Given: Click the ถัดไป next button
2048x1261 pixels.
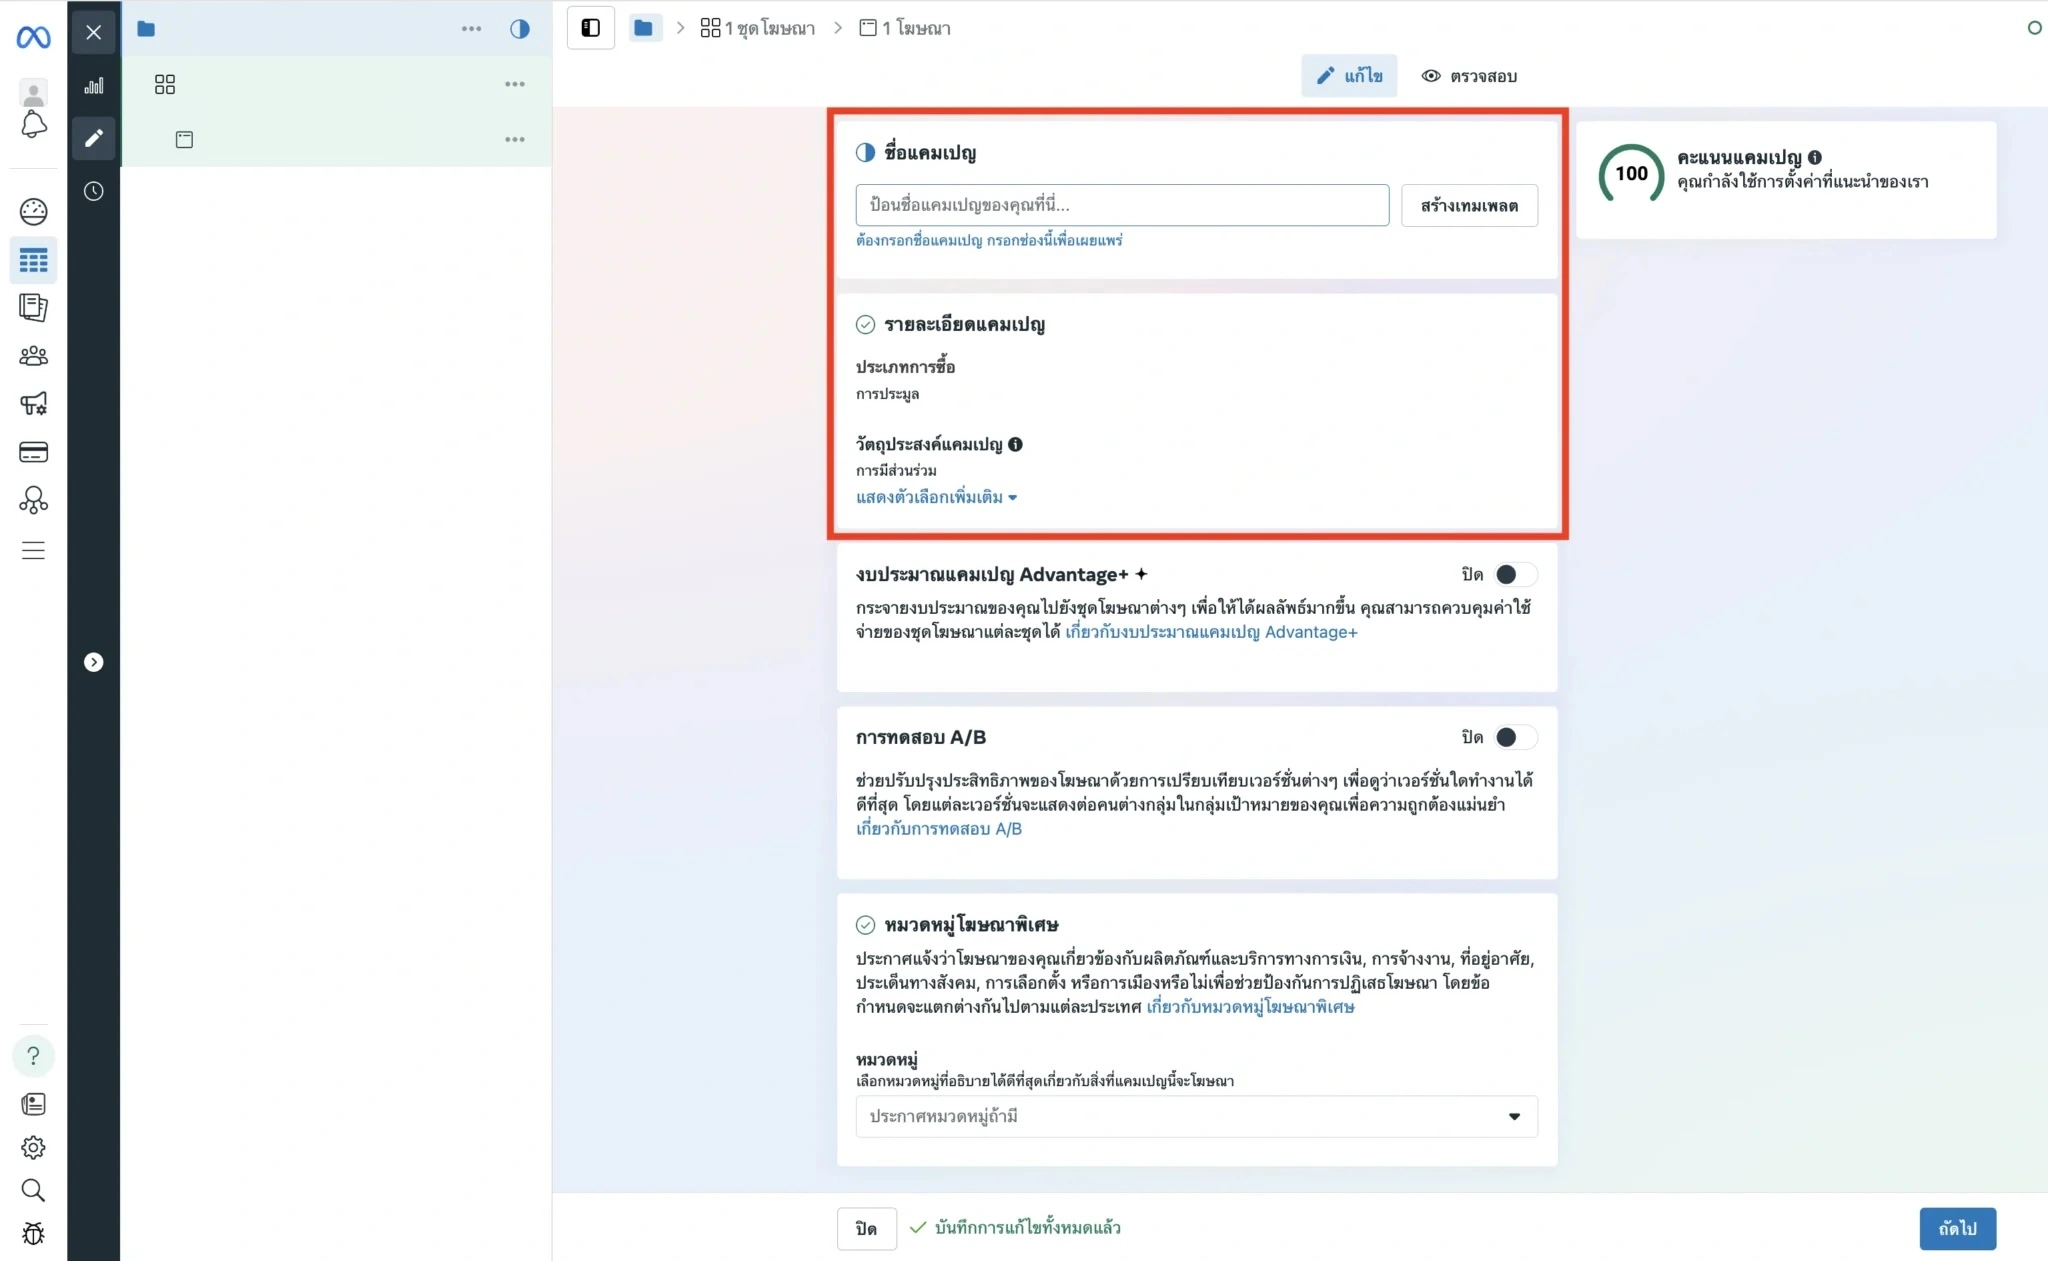Looking at the screenshot, I should (1957, 1228).
